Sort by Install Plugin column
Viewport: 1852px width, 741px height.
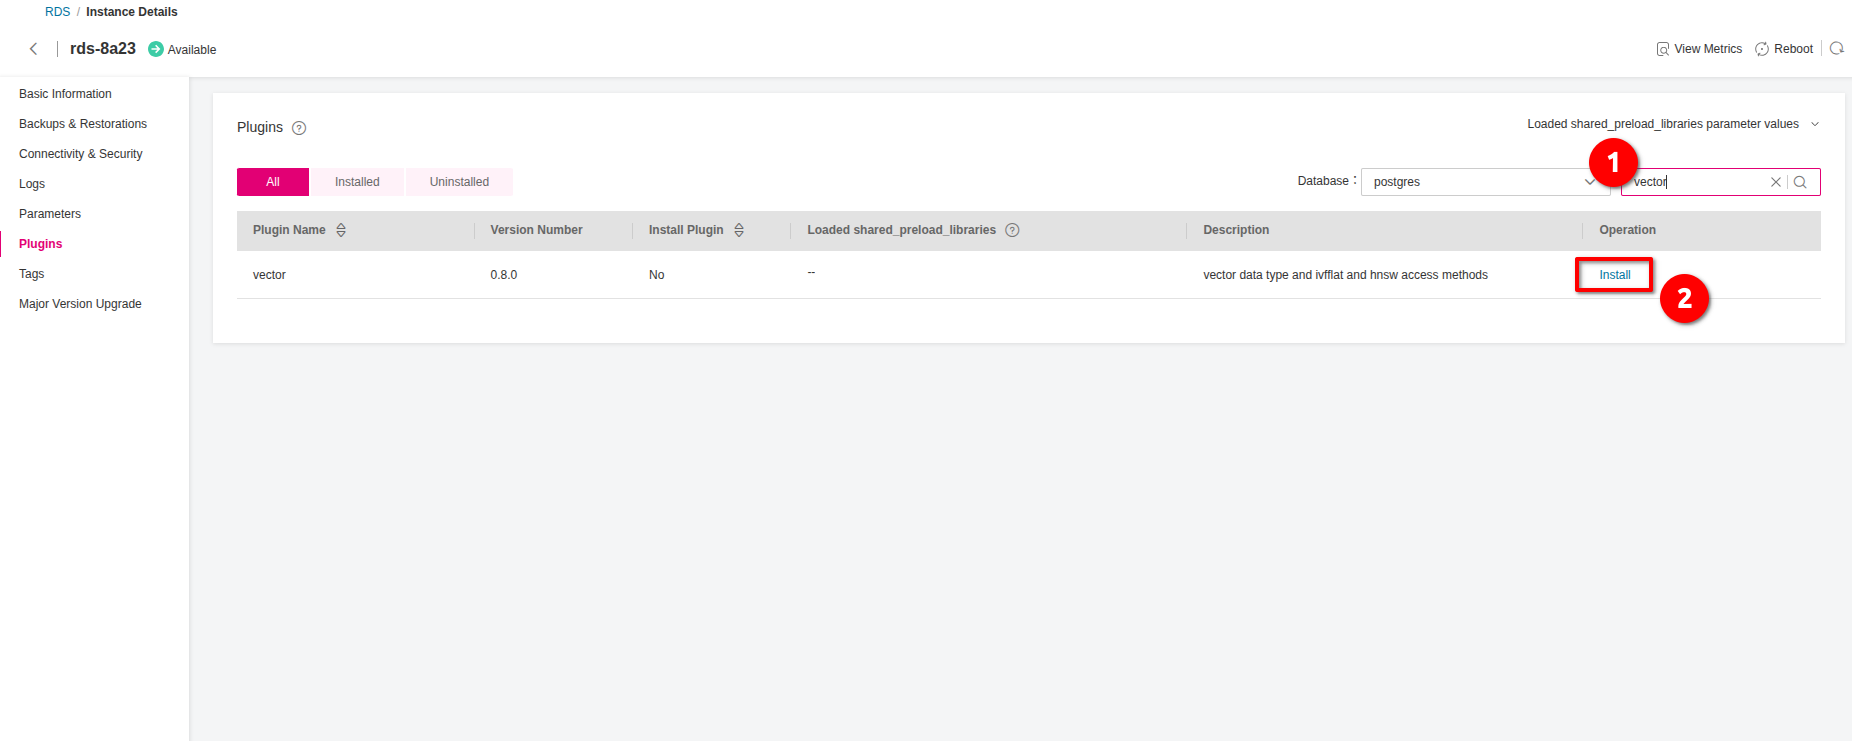[739, 230]
